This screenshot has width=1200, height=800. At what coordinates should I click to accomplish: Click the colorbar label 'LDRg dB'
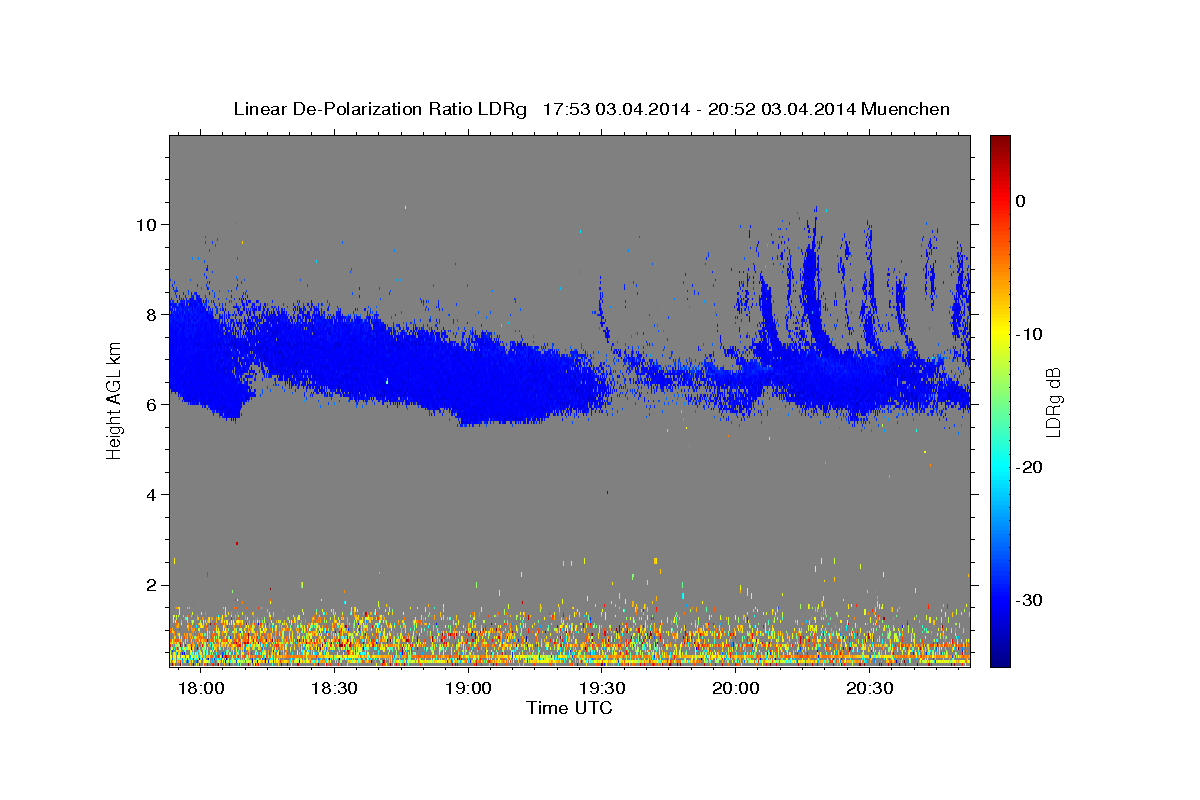click(1052, 401)
